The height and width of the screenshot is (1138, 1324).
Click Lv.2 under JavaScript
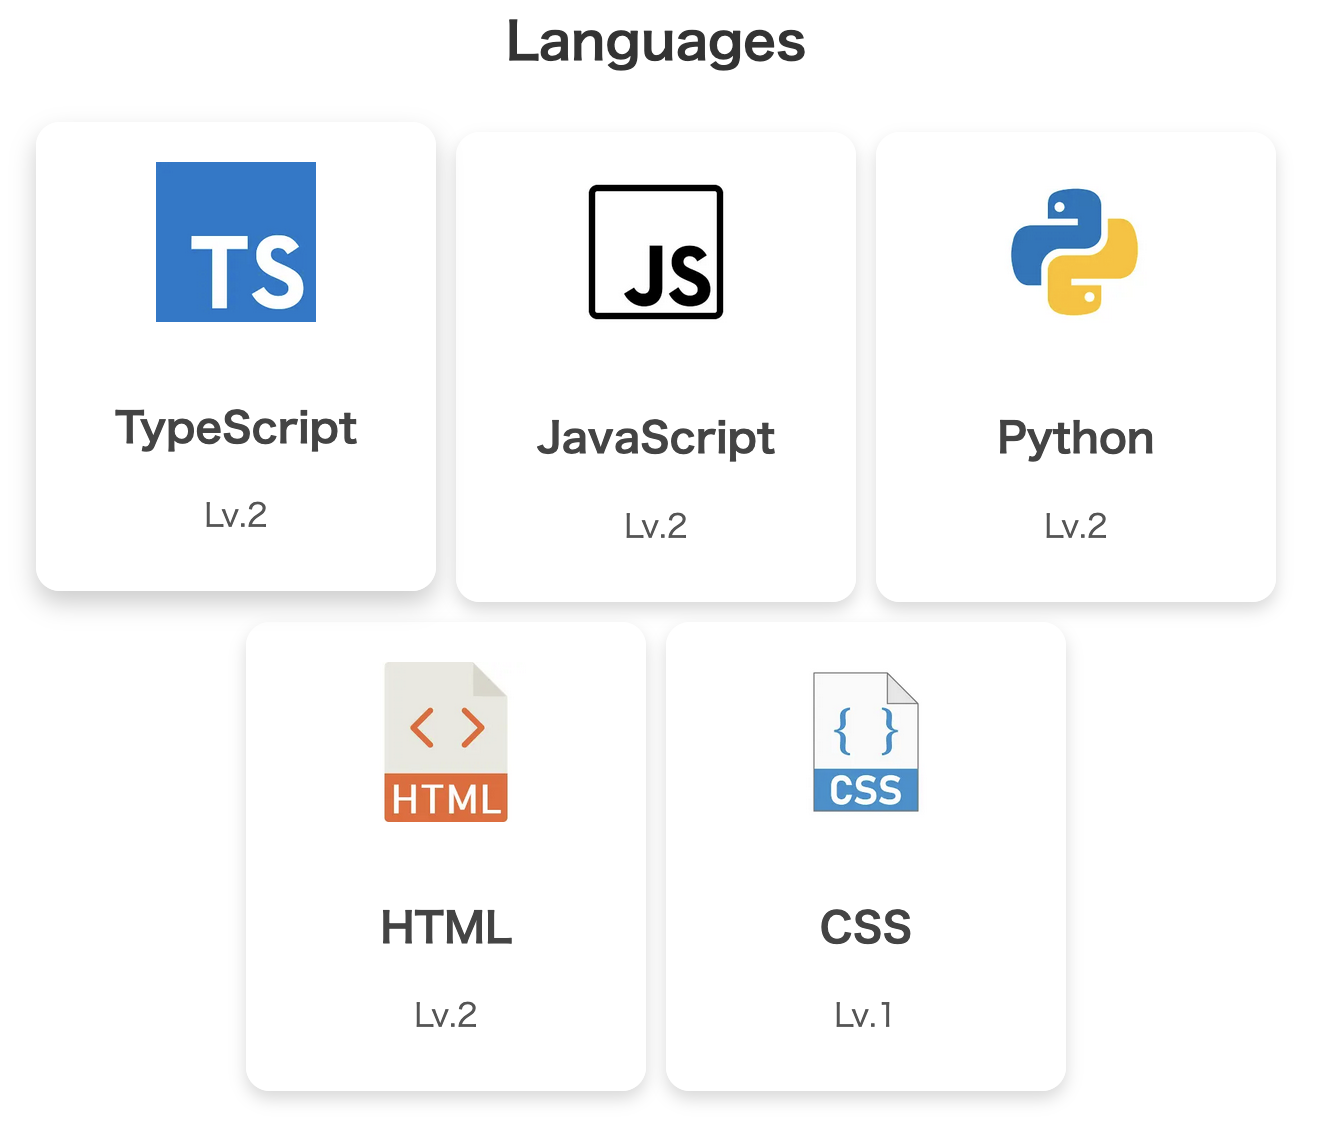656,526
